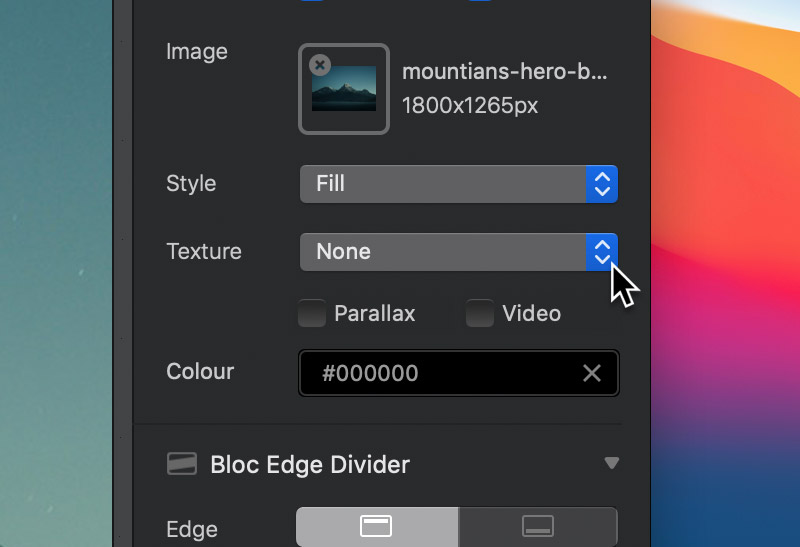
Task: Click the Bloc Edge Divider header title
Action: (310, 464)
